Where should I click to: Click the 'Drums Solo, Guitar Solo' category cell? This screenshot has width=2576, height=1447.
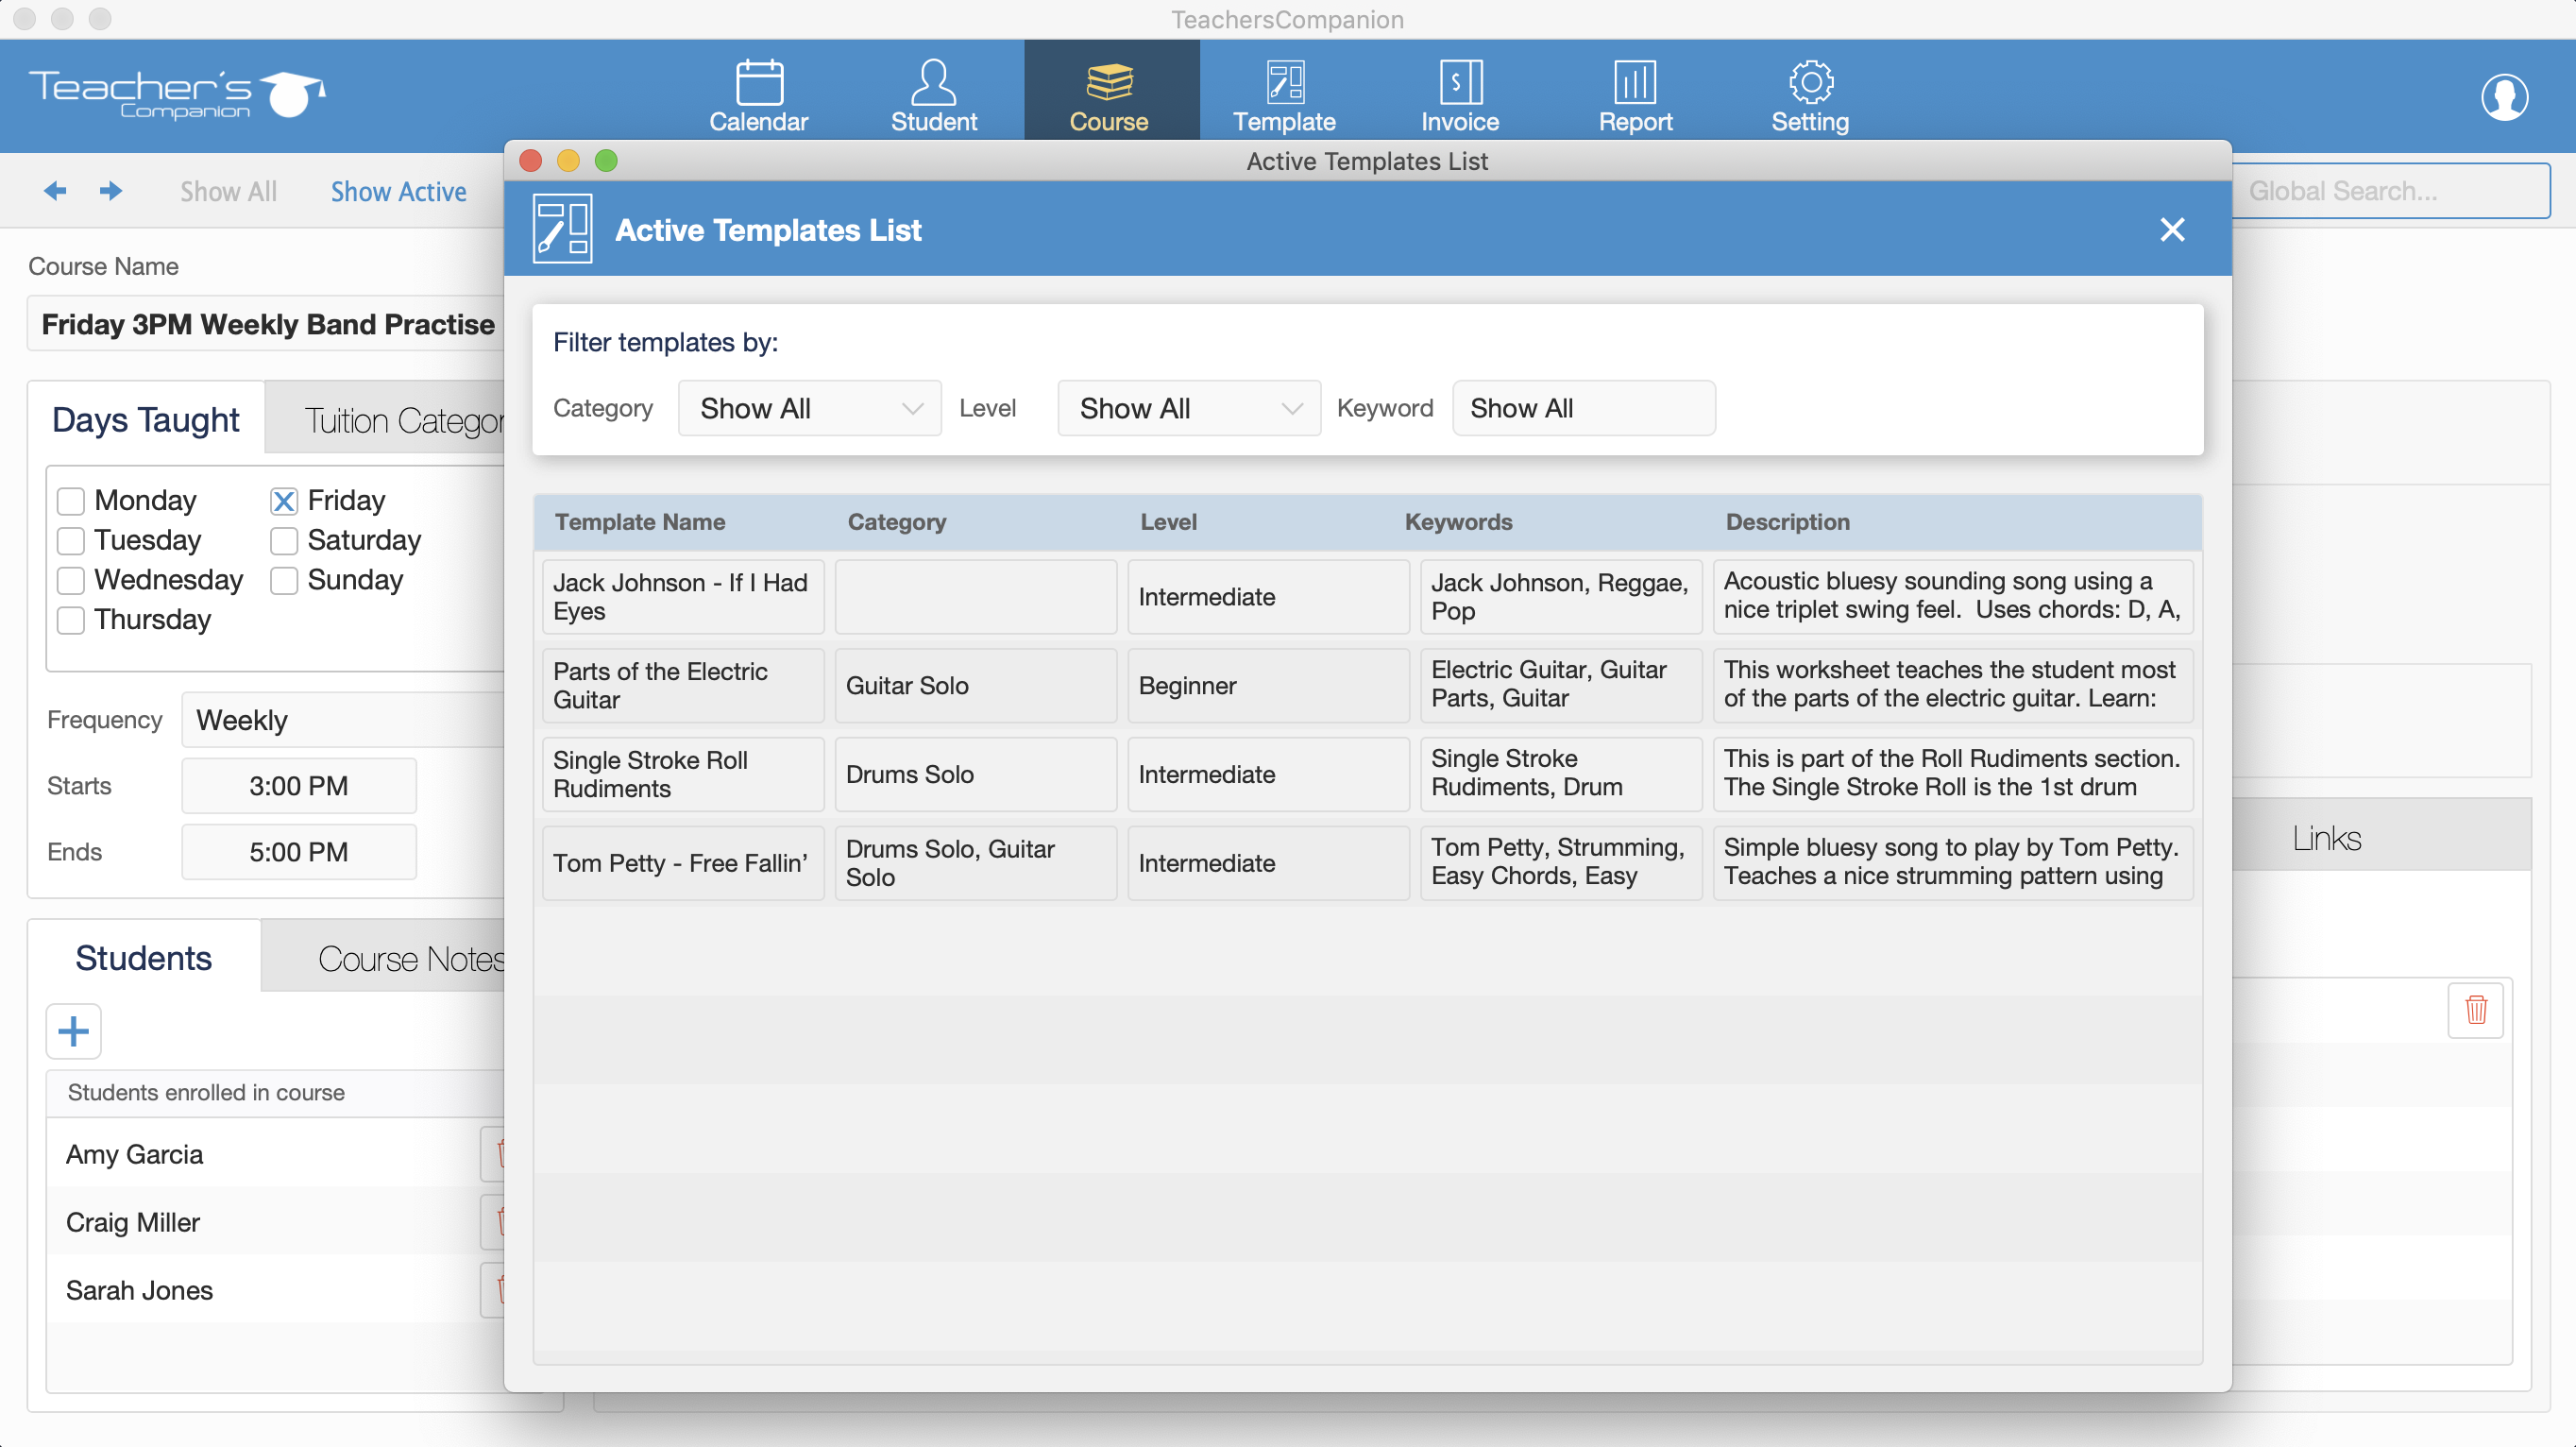coord(975,862)
